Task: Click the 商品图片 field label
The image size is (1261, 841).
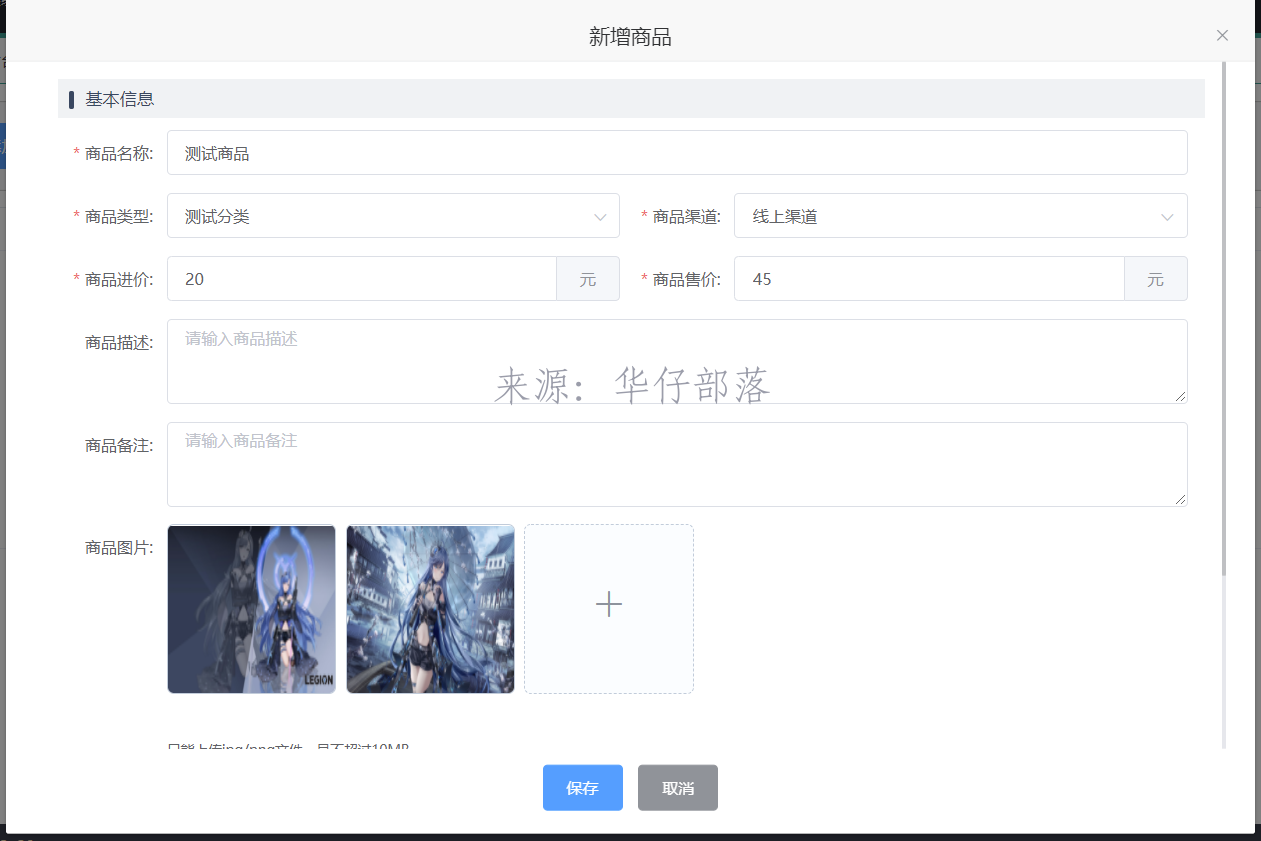Action: [119, 548]
